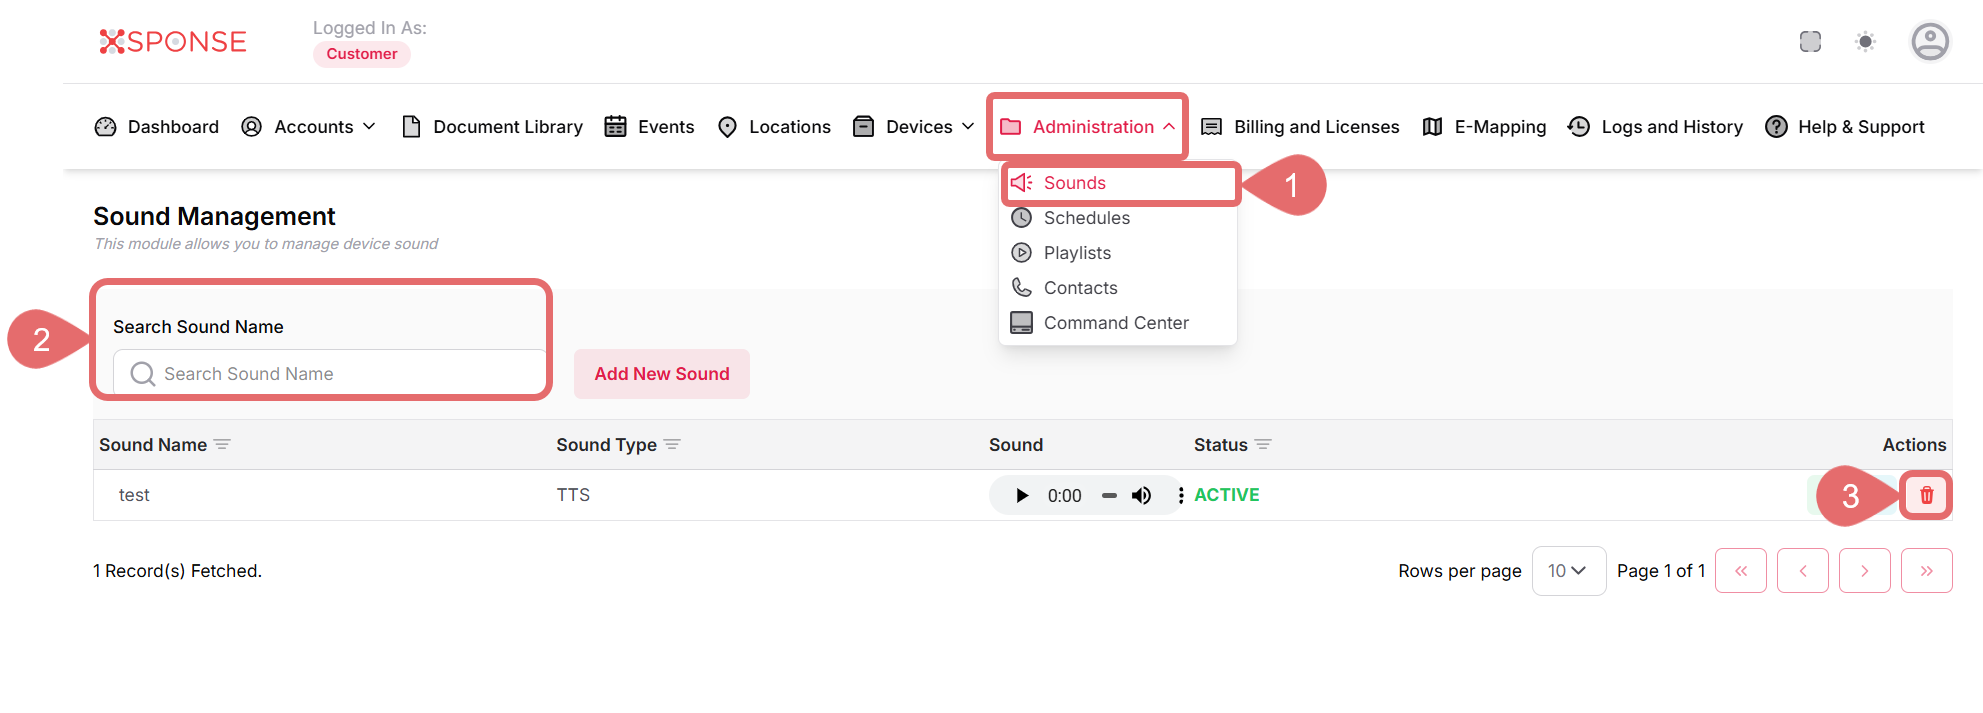This screenshot has height=713, width=1983.
Task: Open Playlists from the dropdown
Action: pyautogui.click(x=1077, y=253)
